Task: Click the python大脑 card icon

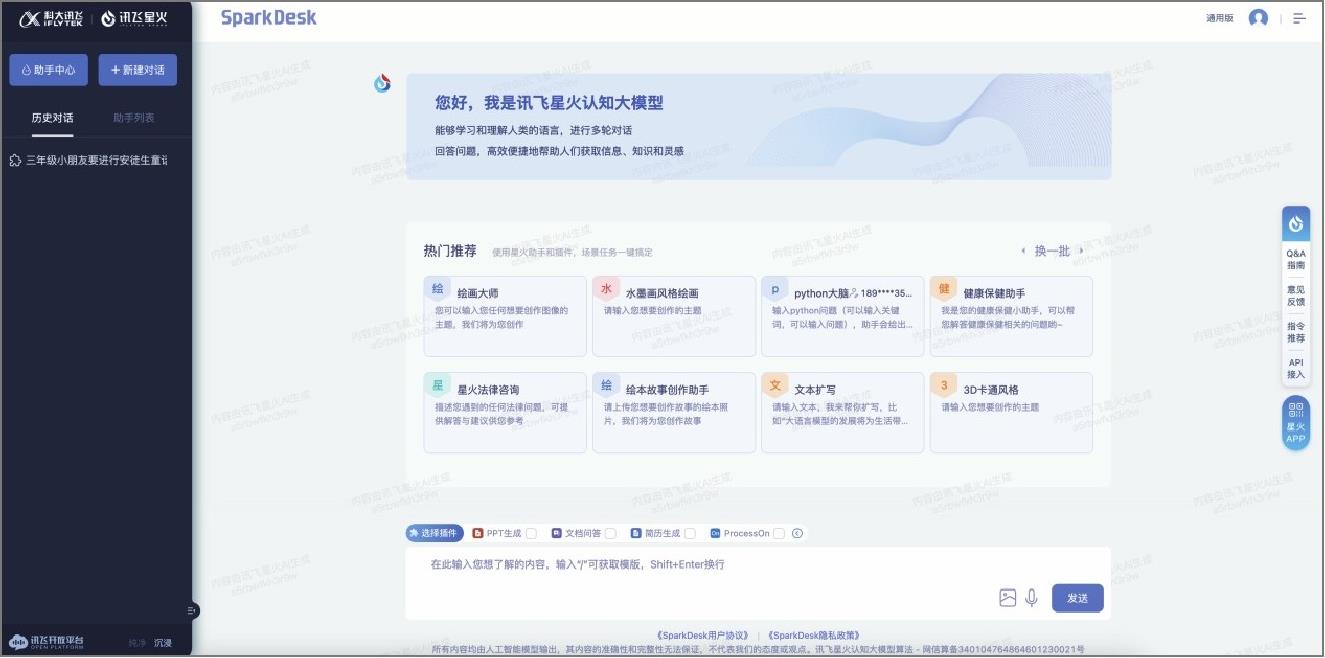Action: click(774, 288)
